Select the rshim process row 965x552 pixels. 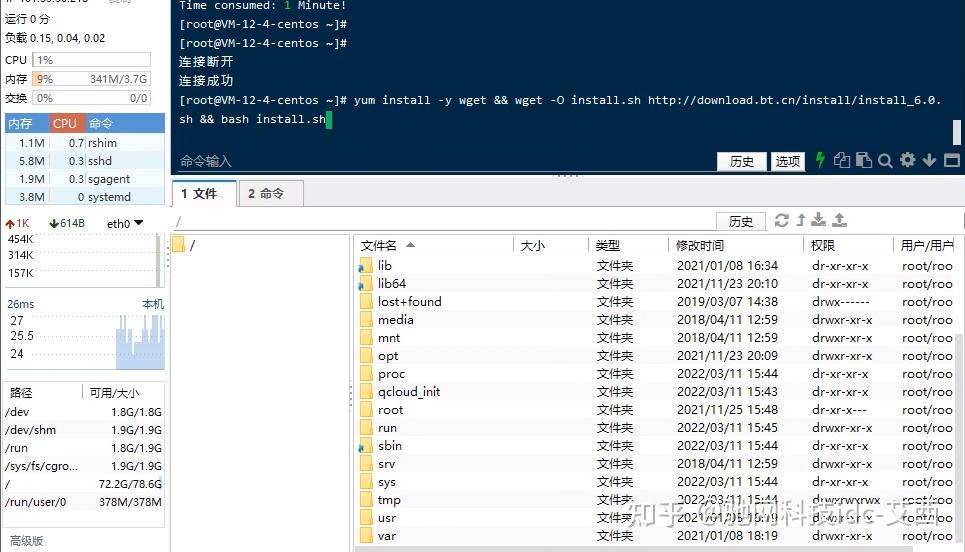[x=85, y=143]
